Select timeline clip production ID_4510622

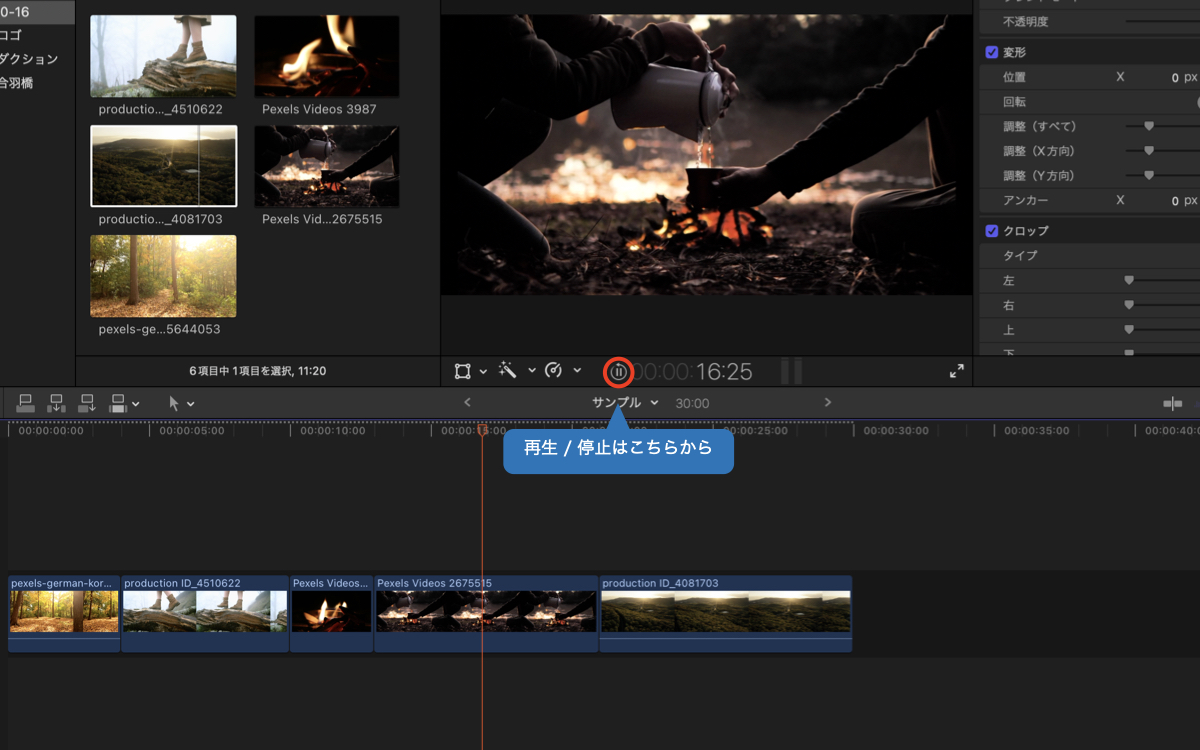click(205, 613)
